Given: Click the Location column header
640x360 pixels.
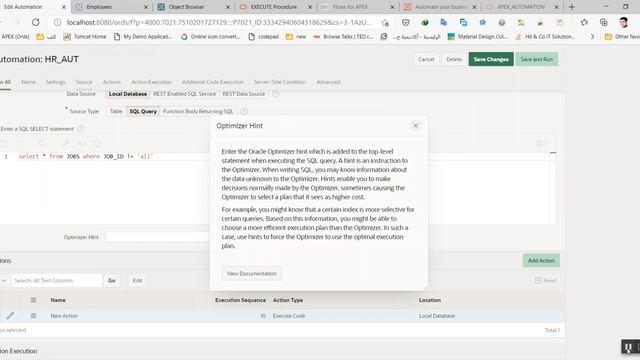Looking at the screenshot, I should pos(430,300).
